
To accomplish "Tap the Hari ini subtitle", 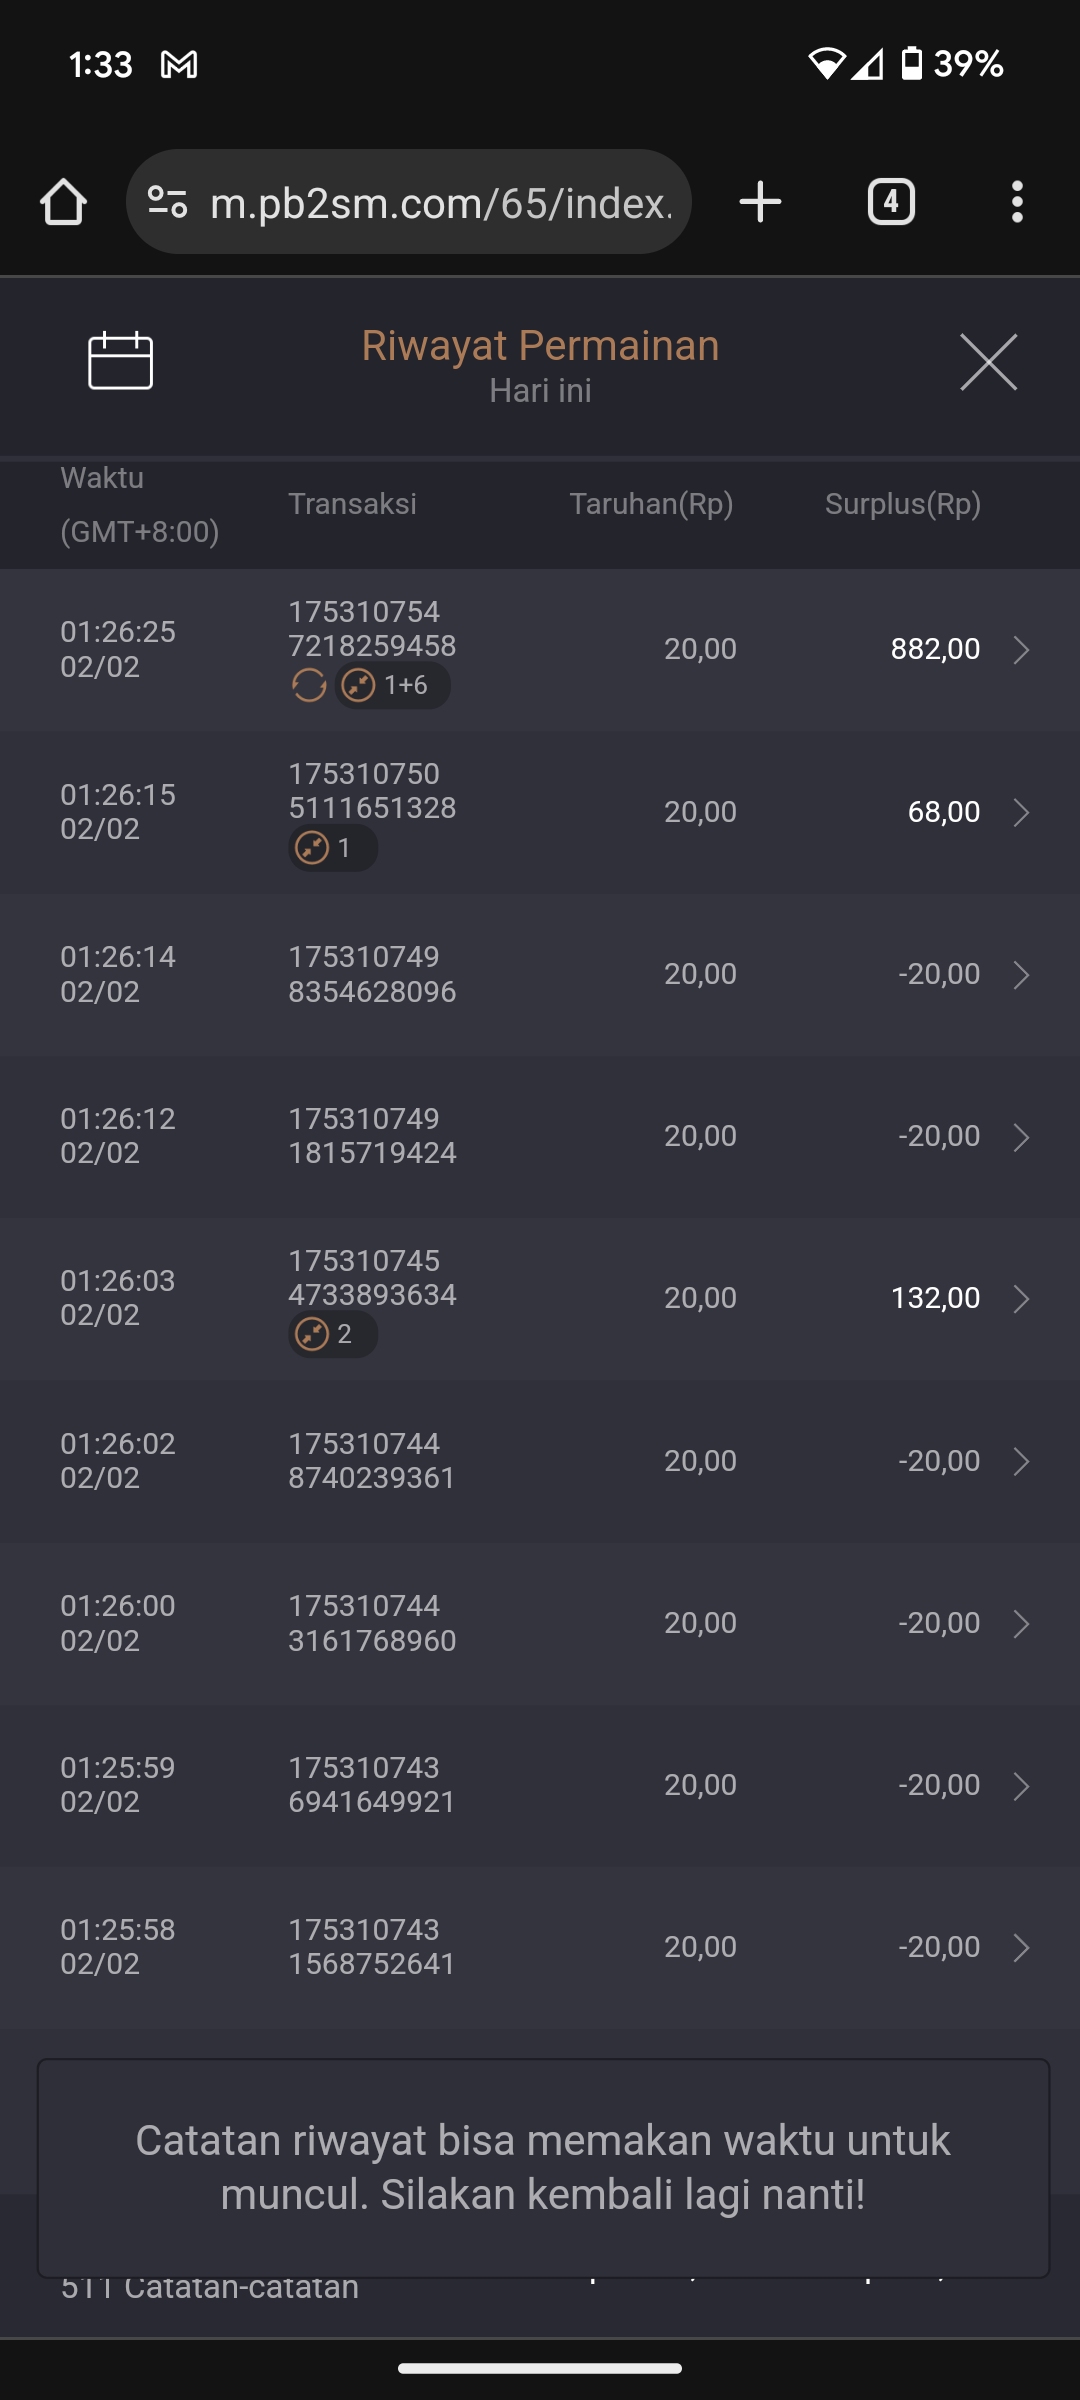I will (x=540, y=391).
